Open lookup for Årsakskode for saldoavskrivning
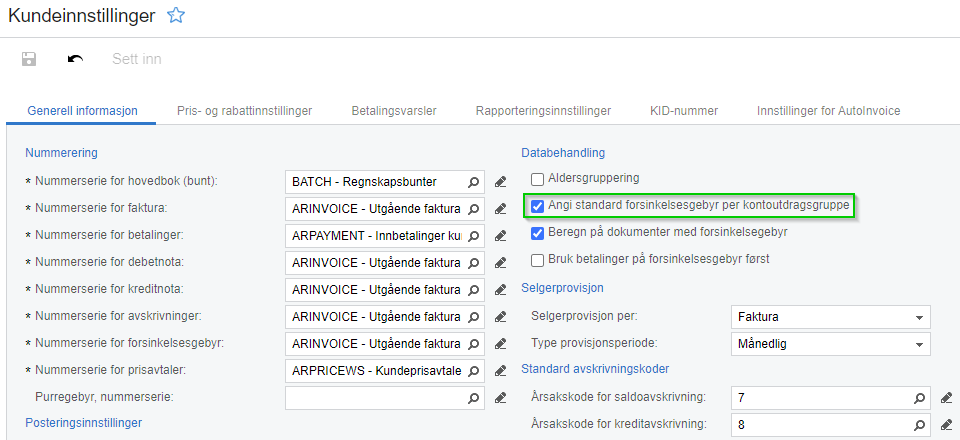Image resolution: width=960 pixels, height=440 pixels. [919, 398]
